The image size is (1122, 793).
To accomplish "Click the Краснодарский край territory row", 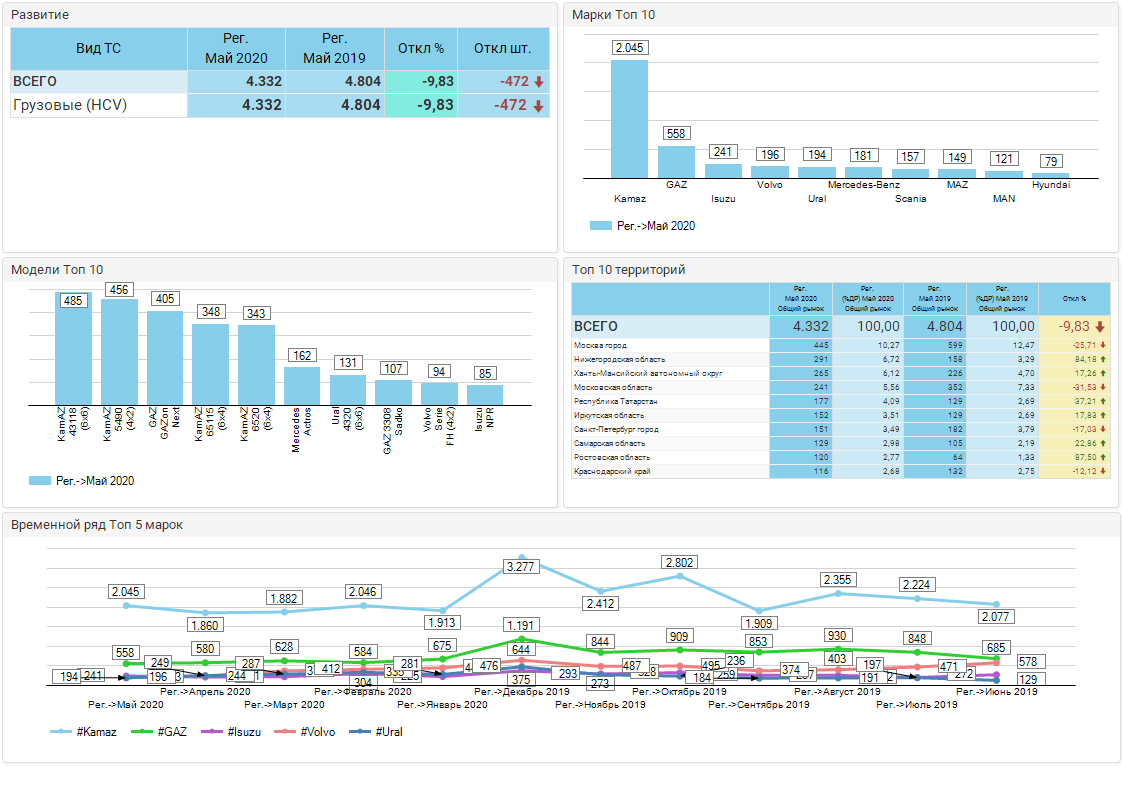I will (841, 472).
